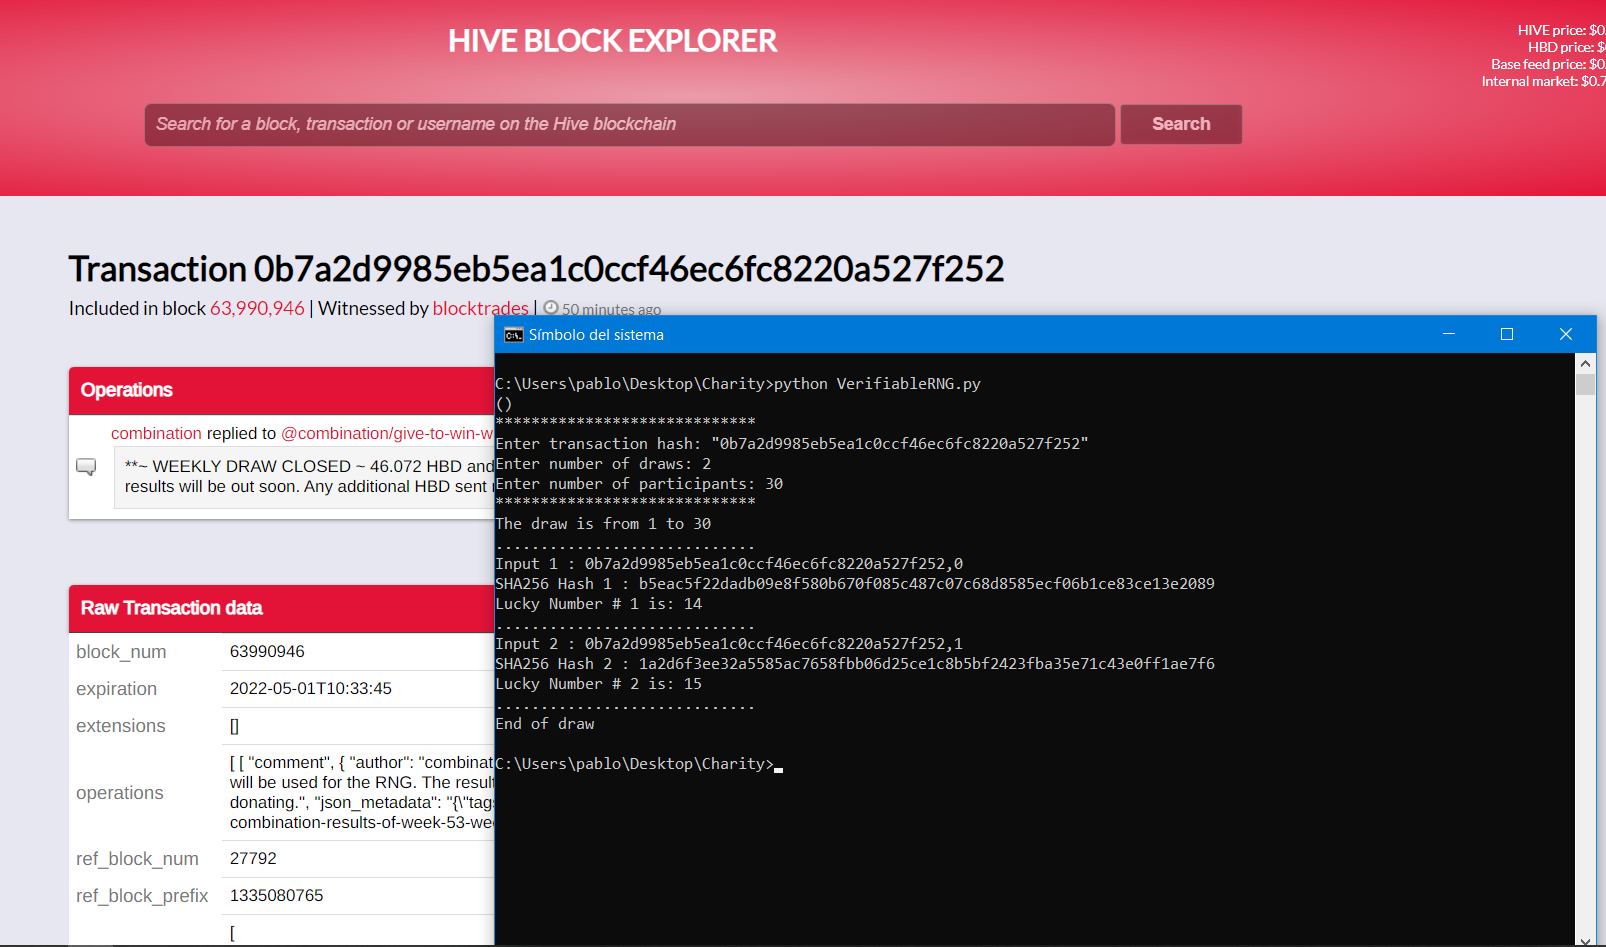The height and width of the screenshot is (947, 1606).
Task: Select the ref_block_prefix value 1335080765
Action: click(x=277, y=895)
